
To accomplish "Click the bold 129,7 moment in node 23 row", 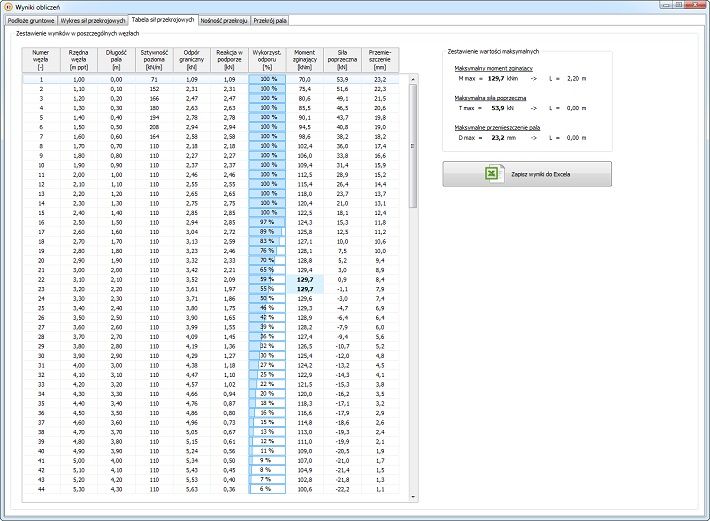I will click(x=305, y=289).
